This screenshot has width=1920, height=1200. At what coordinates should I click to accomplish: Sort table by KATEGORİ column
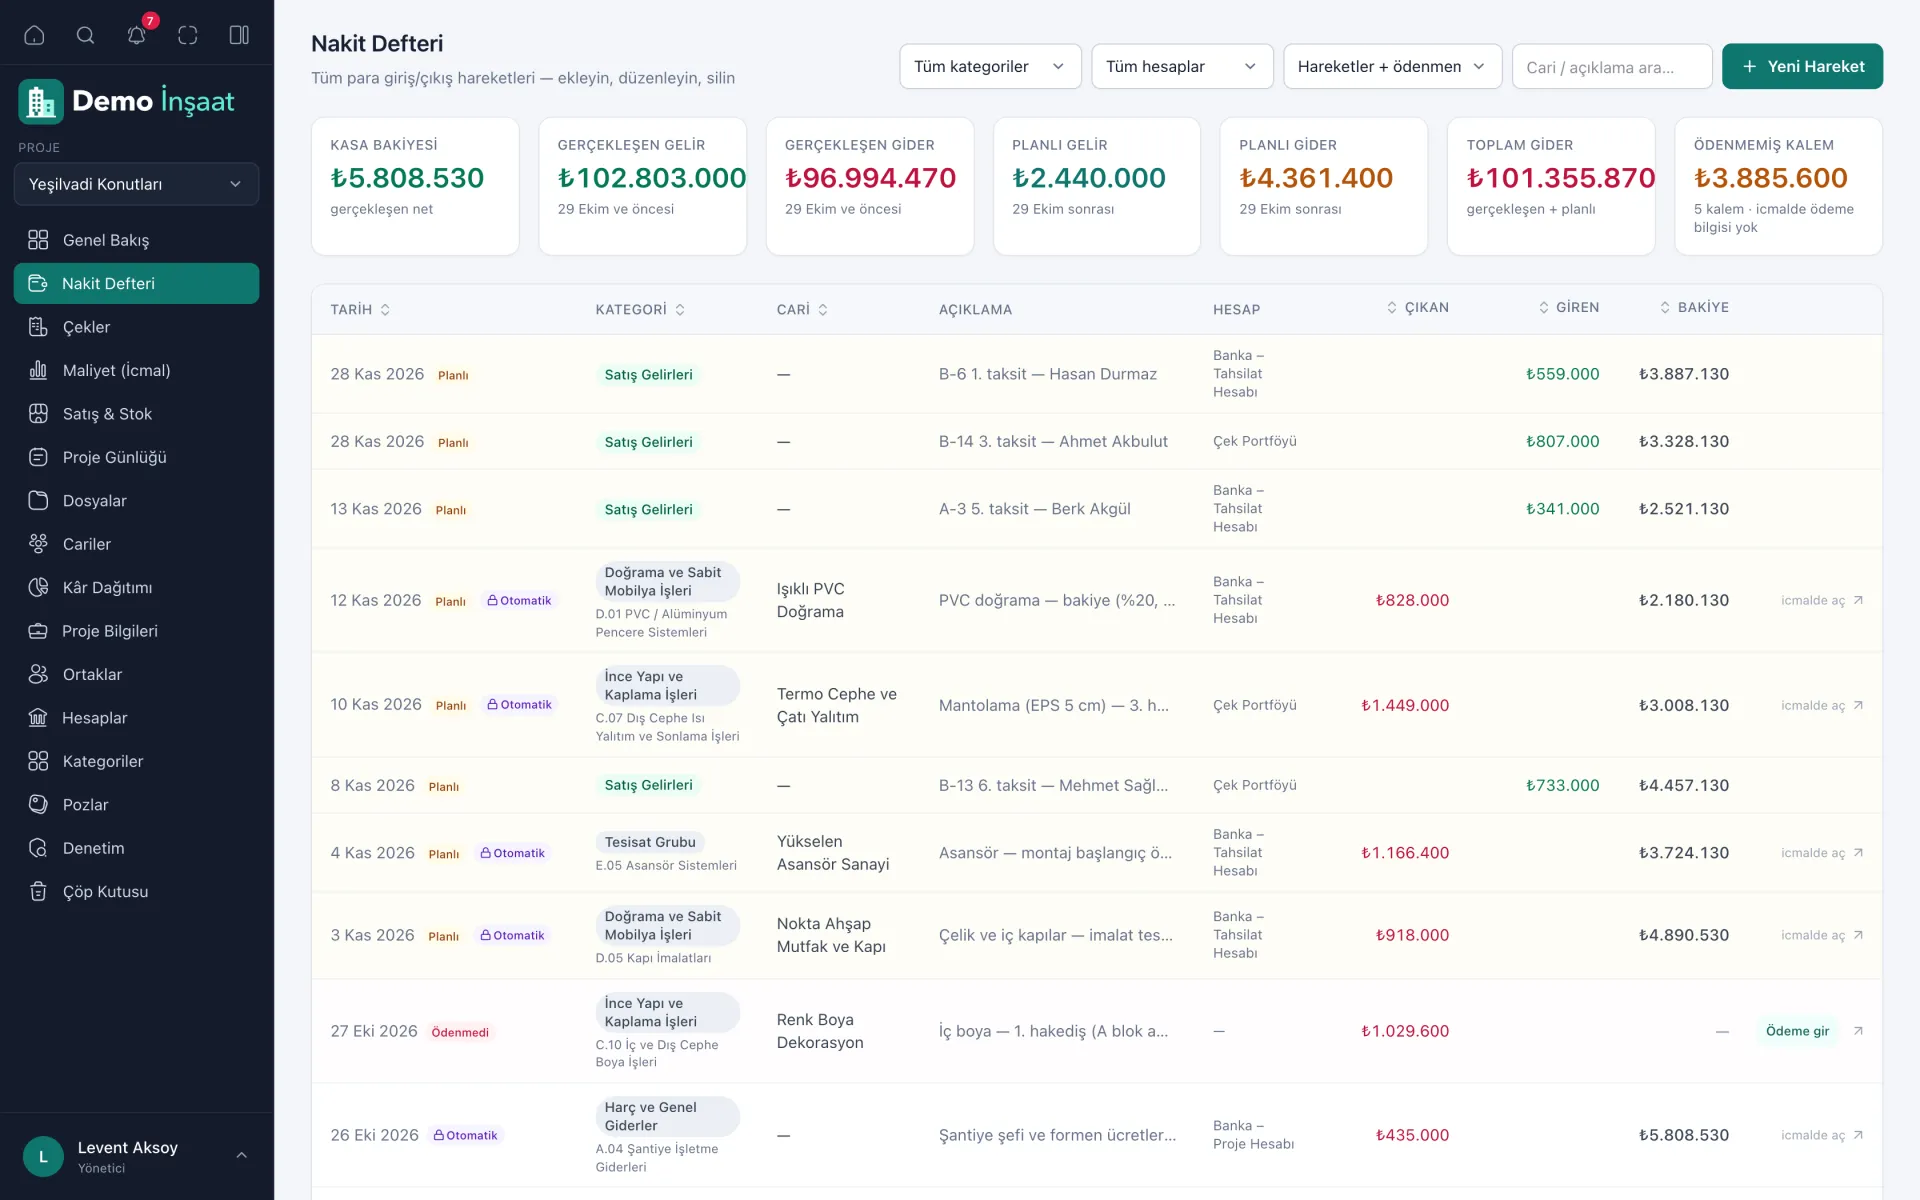click(640, 310)
